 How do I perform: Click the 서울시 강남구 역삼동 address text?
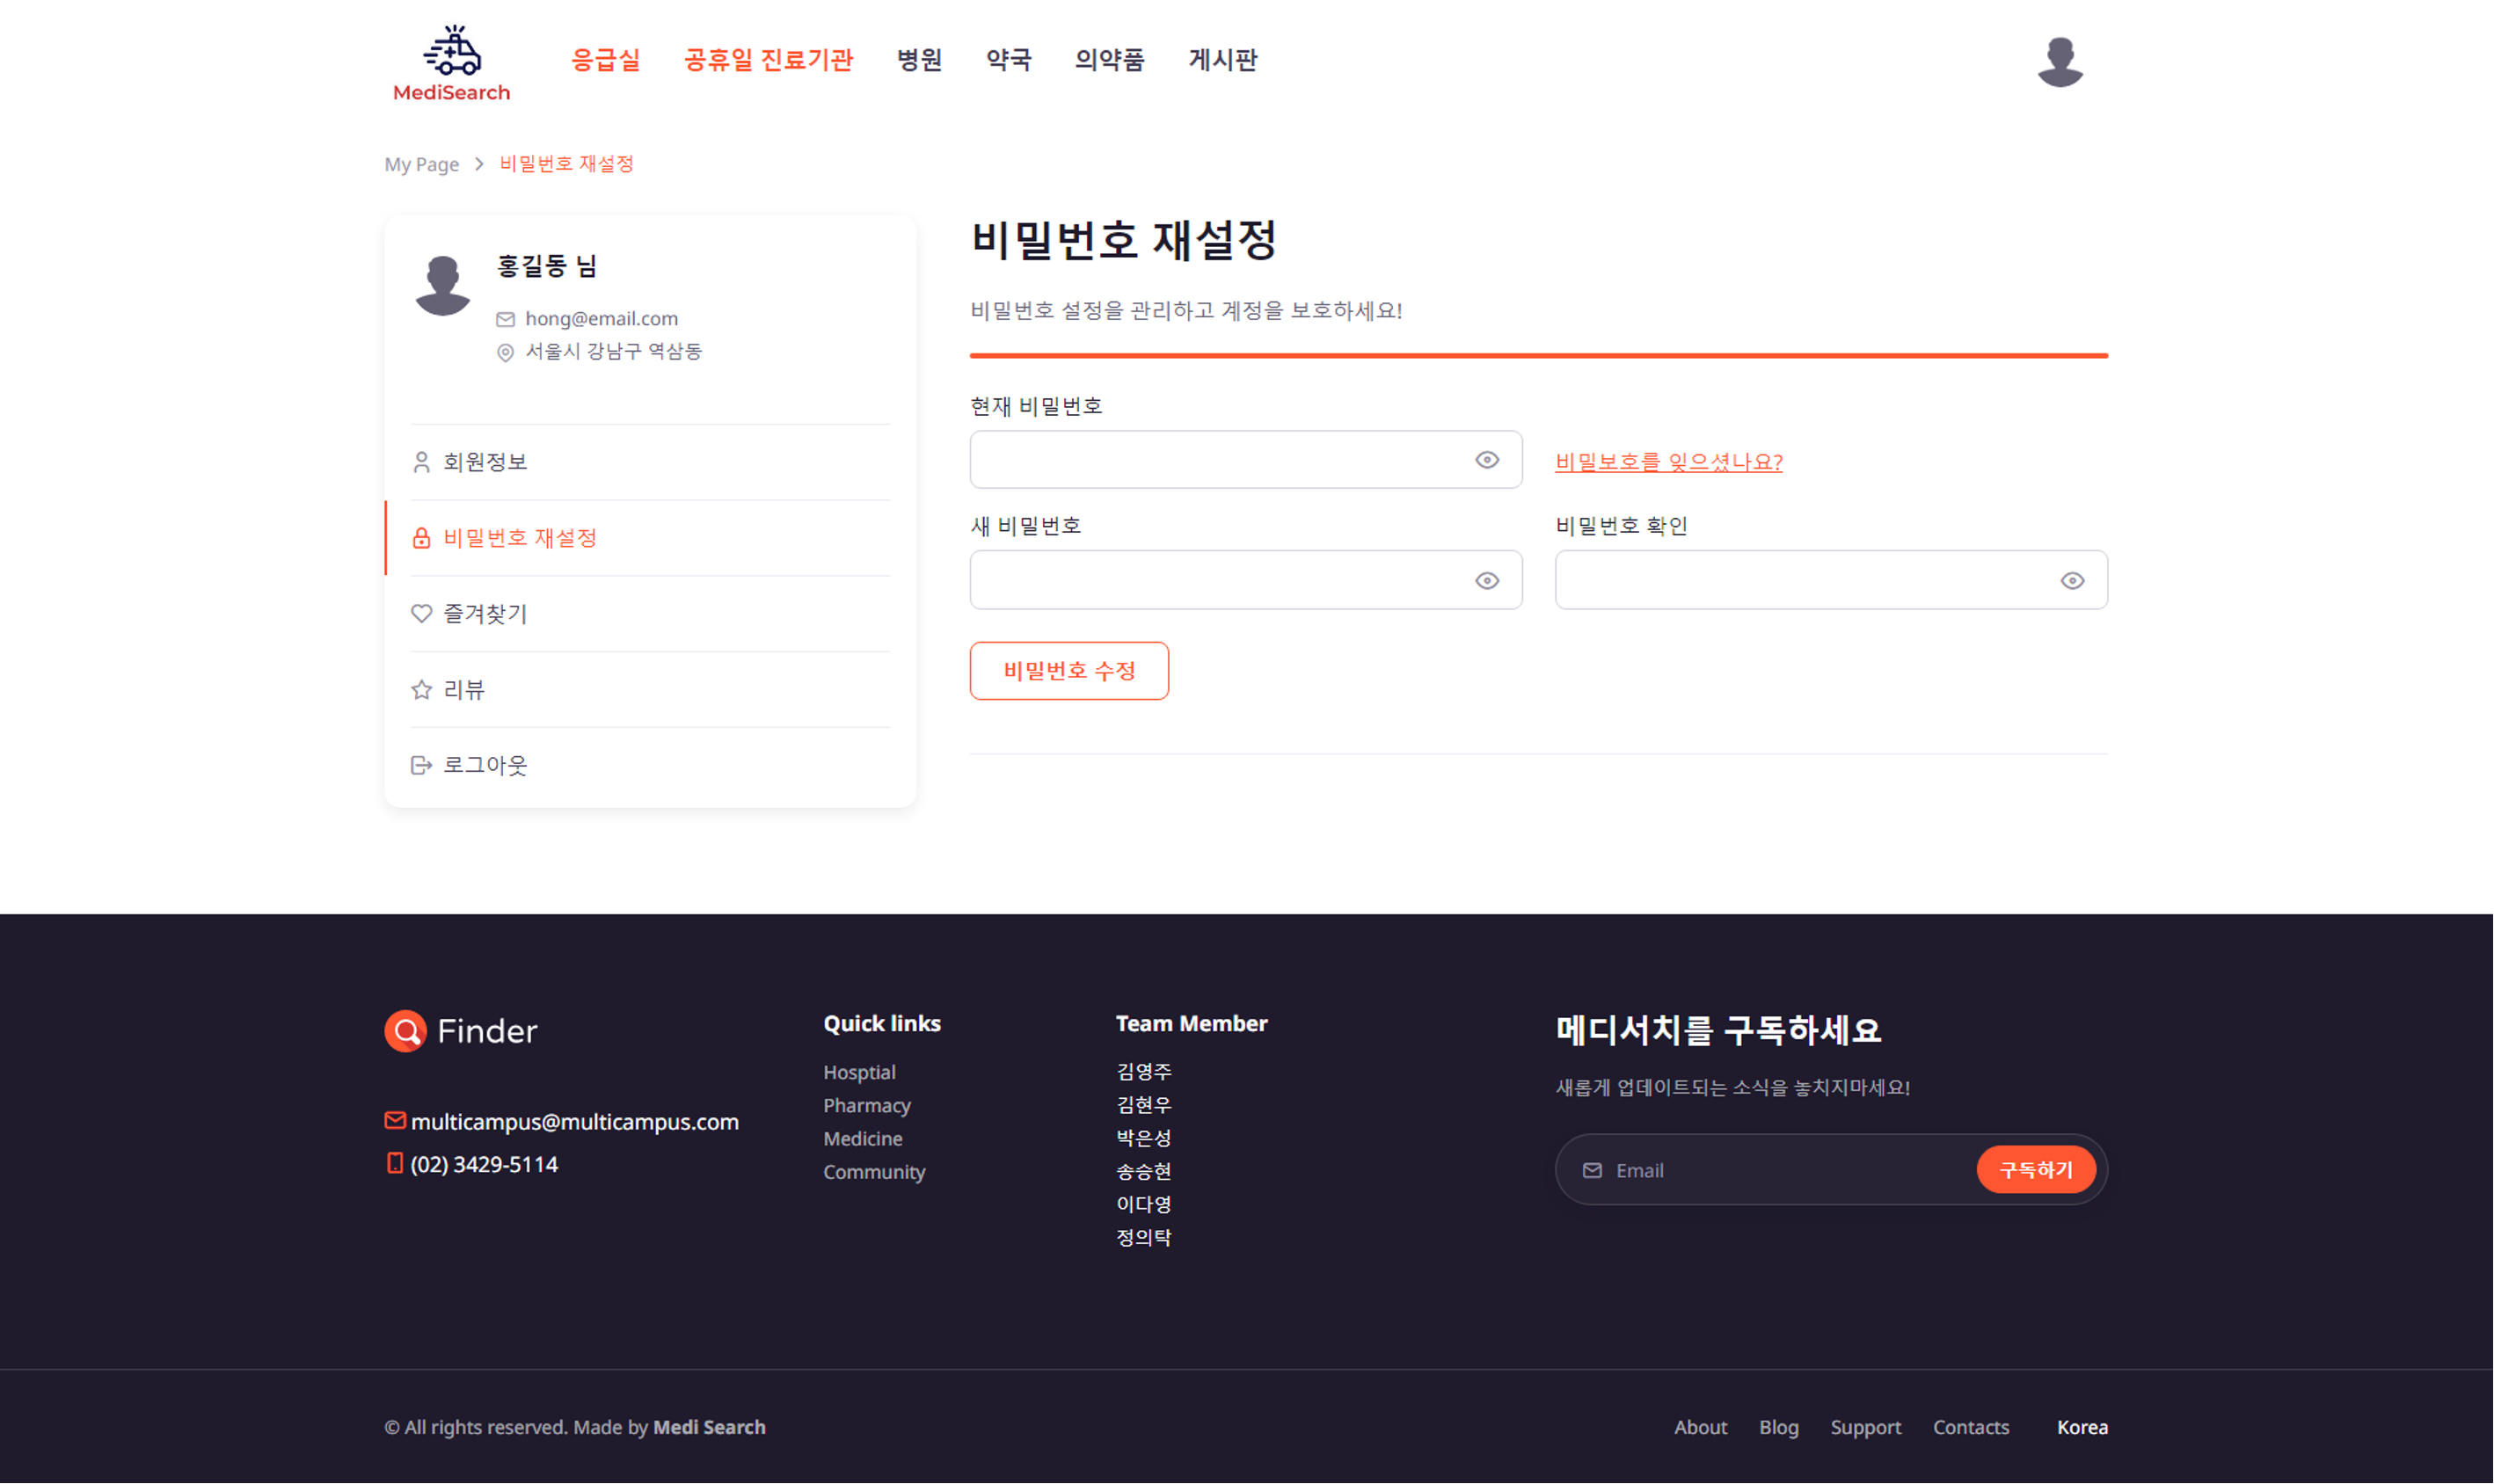click(613, 352)
